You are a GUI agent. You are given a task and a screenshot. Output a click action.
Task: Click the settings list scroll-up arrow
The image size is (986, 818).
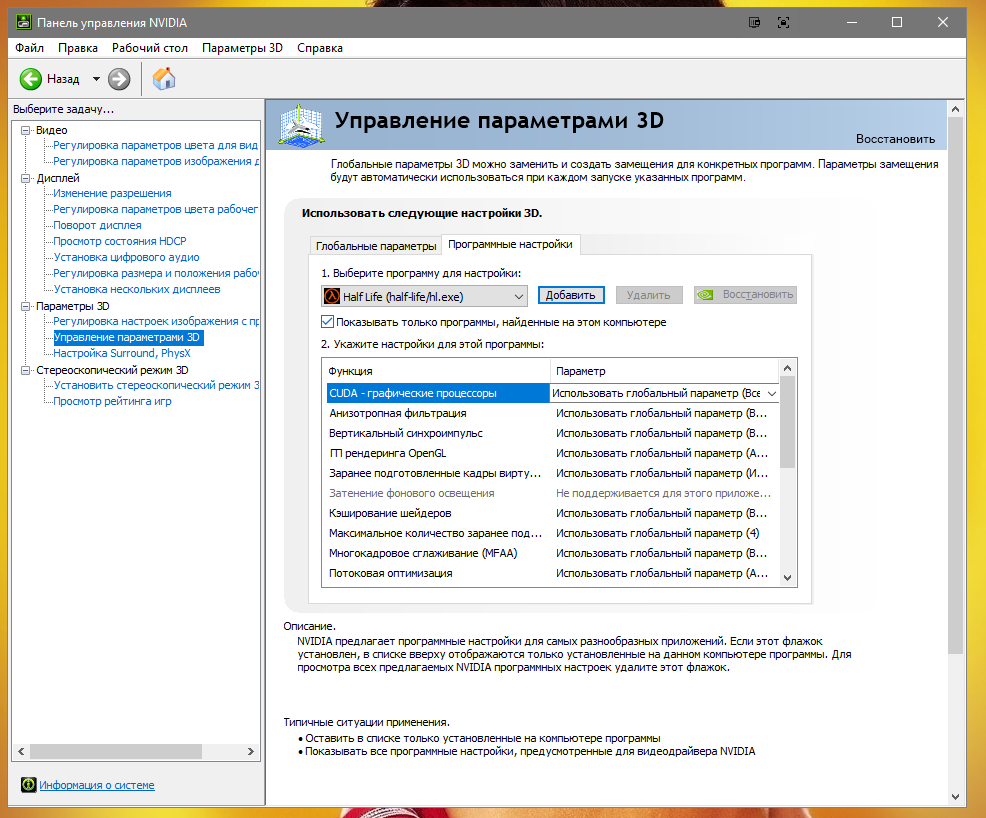[x=788, y=368]
